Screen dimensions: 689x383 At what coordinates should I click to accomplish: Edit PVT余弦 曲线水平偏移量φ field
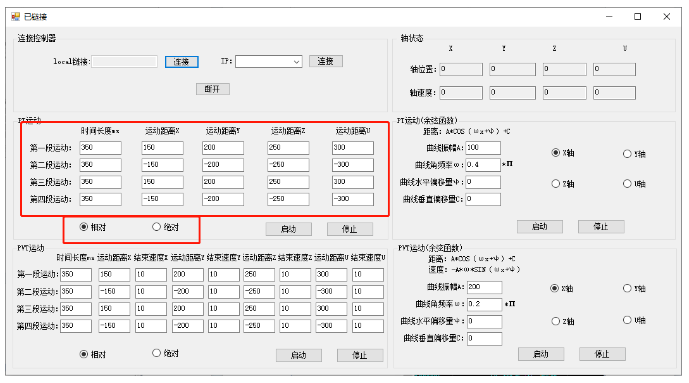pyautogui.click(x=484, y=322)
